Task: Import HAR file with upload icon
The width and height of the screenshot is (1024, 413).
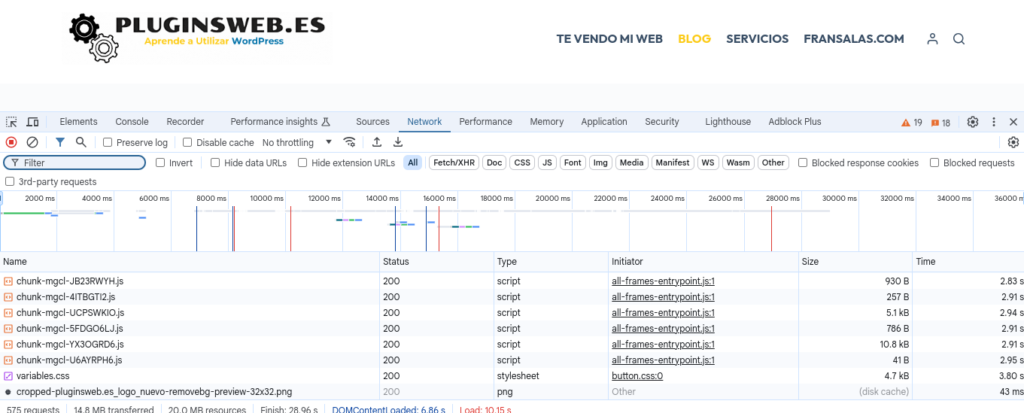Action: pyautogui.click(x=377, y=142)
